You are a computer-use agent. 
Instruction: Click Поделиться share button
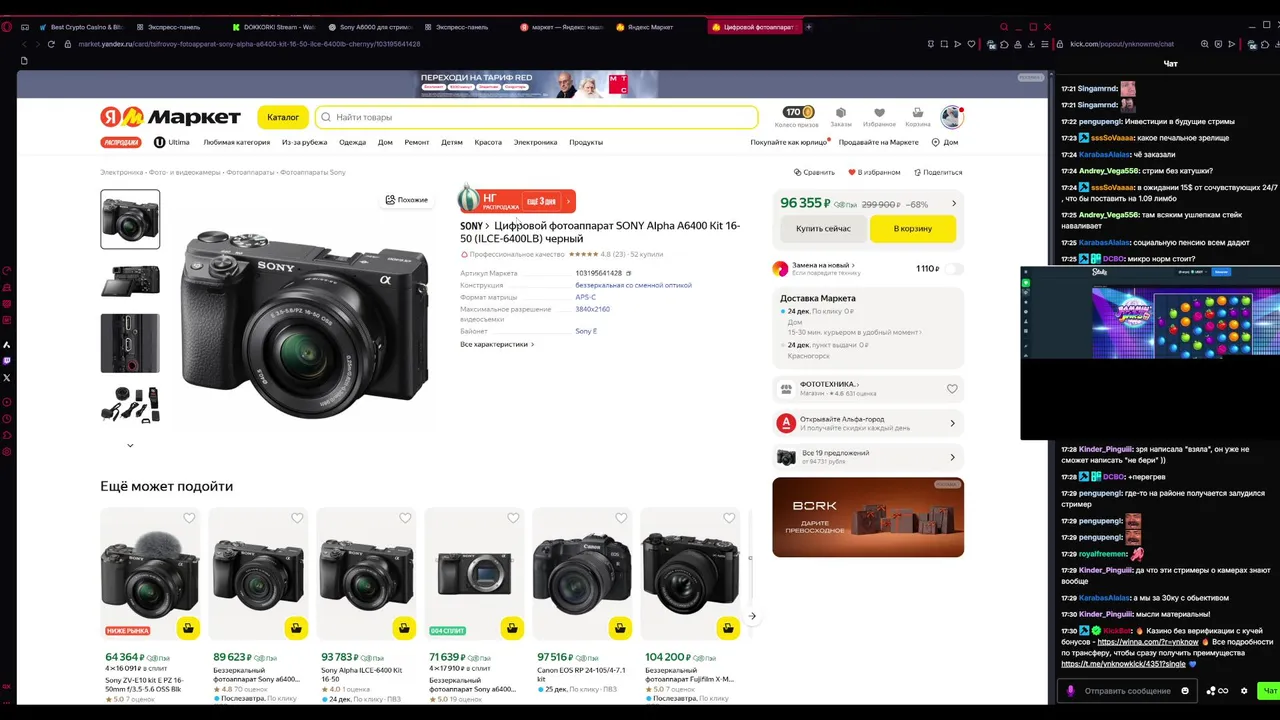click(x=937, y=172)
